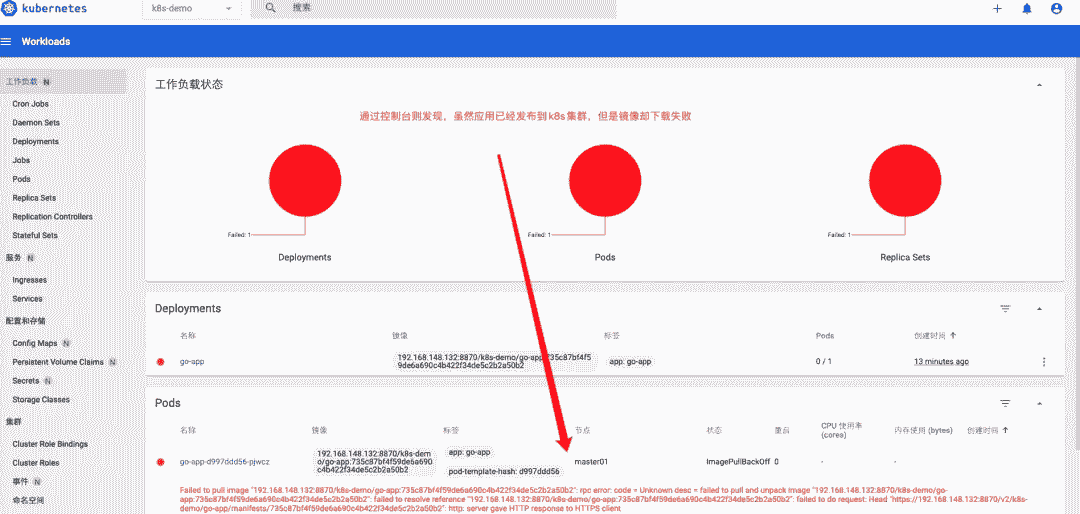Collapse the Pods card

[1039, 403]
